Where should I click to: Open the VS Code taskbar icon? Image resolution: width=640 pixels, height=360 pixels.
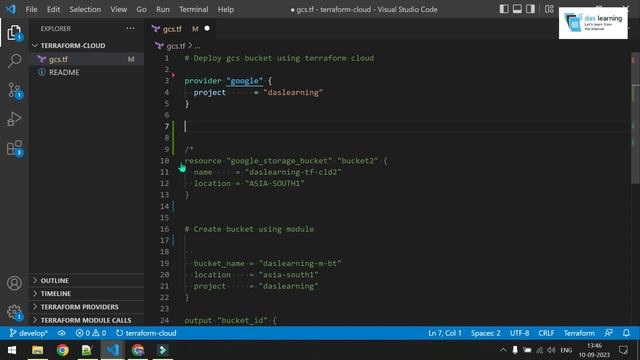[x=113, y=350]
